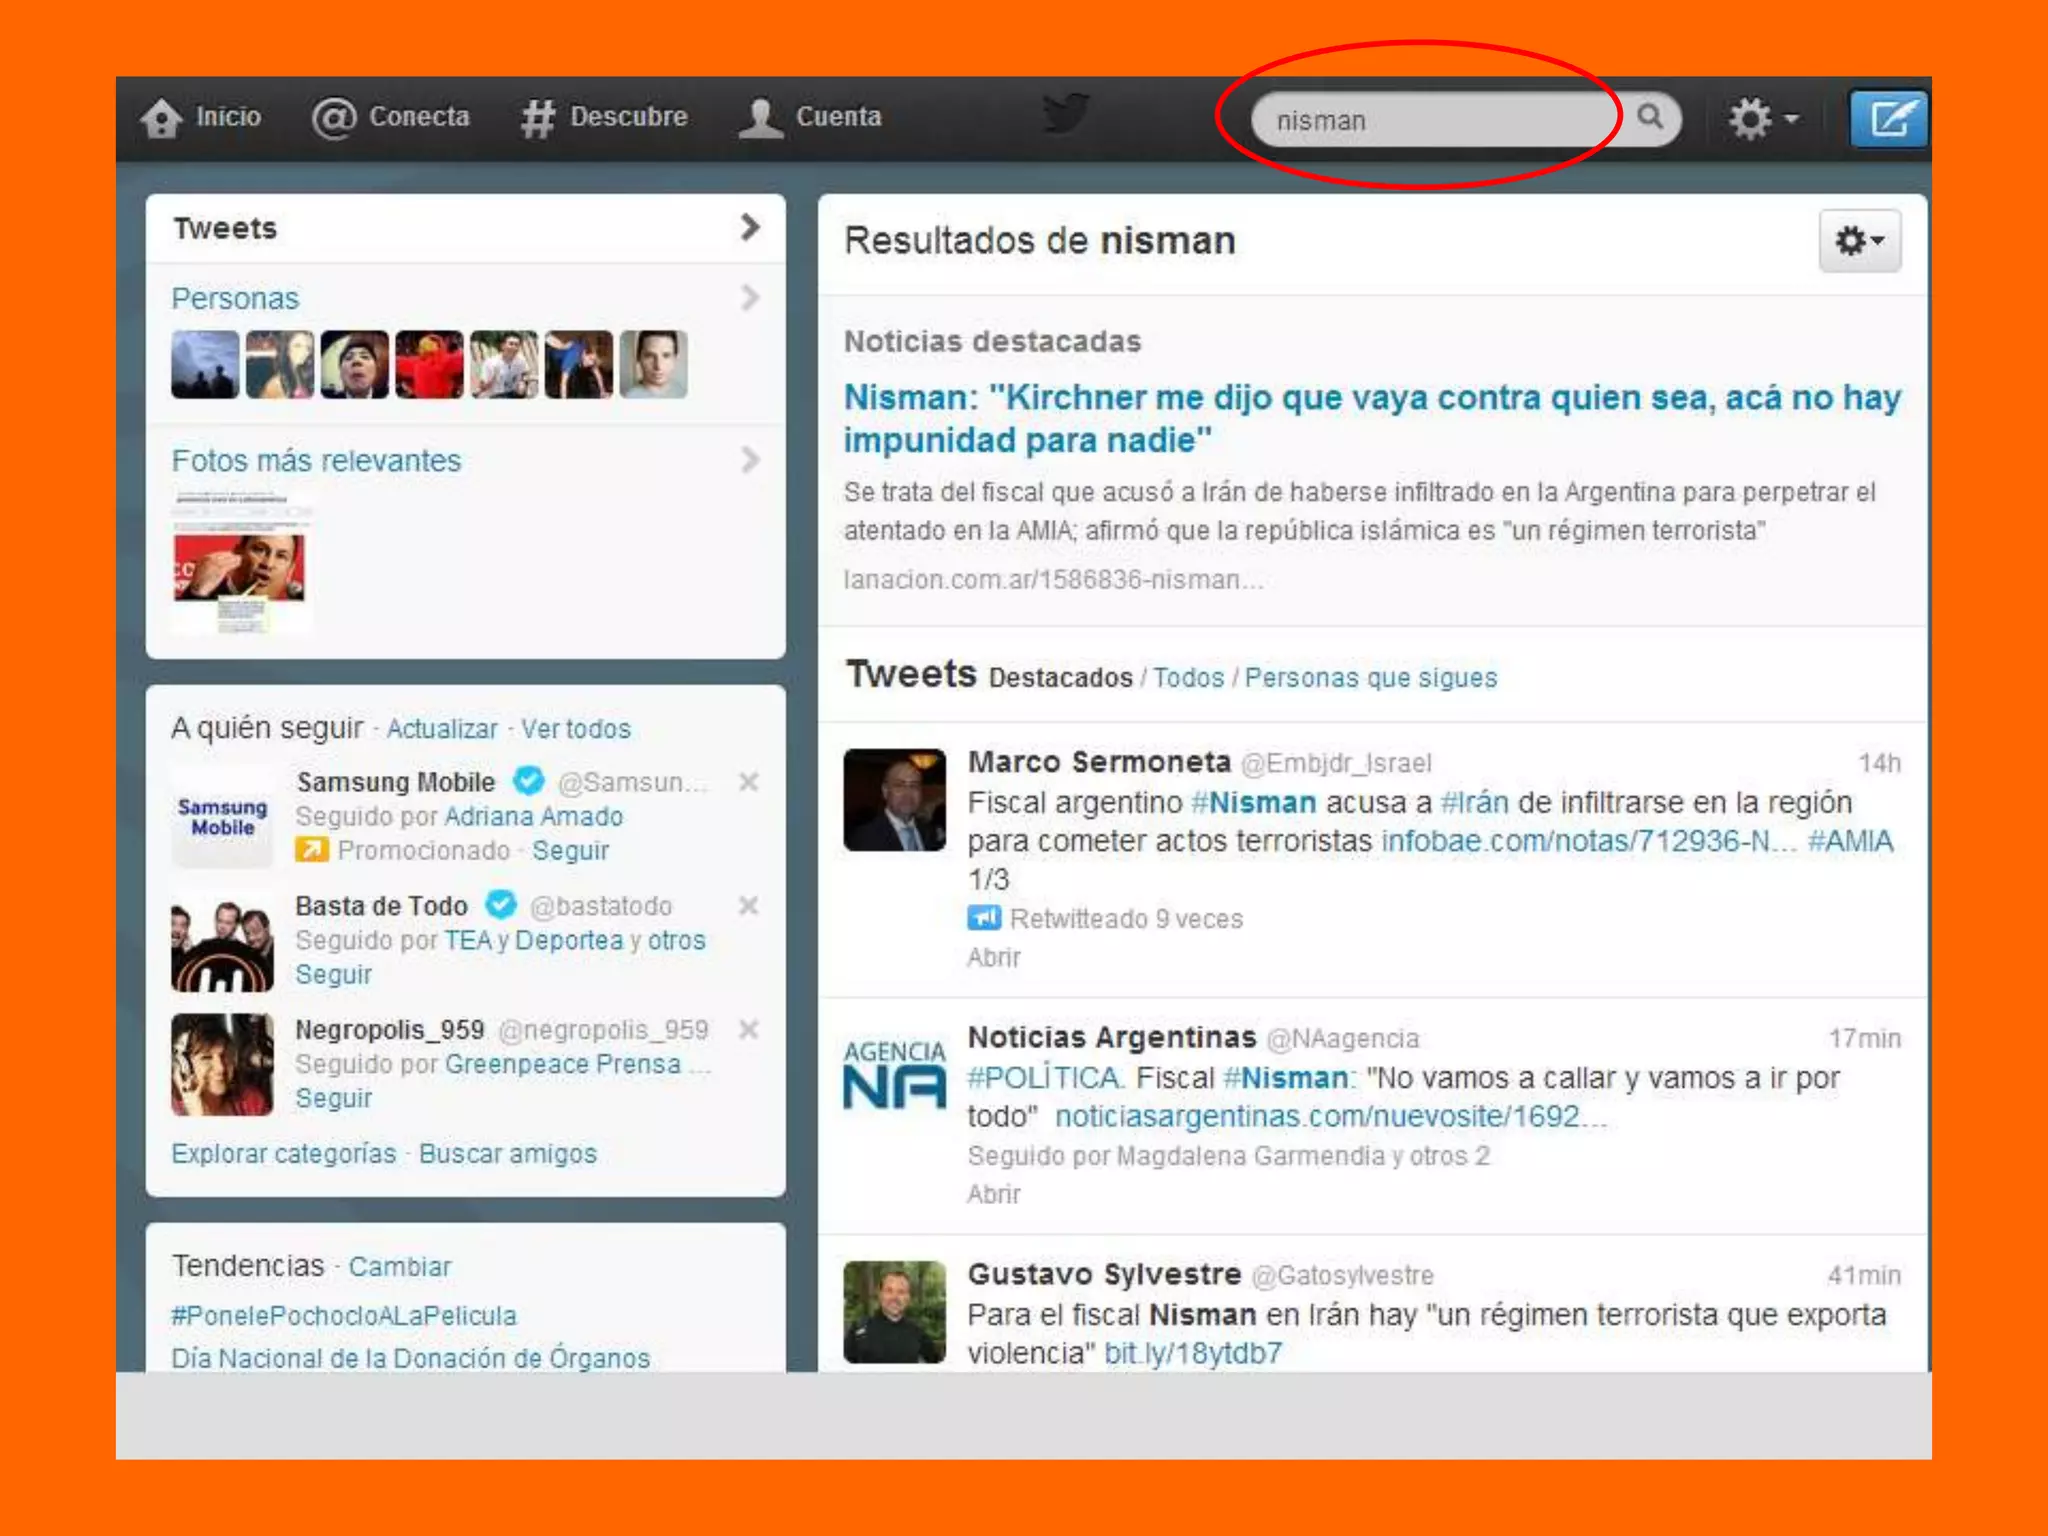Expand the Personas section chevron
The width and height of the screenshot is (2048, 1536).
pos(750,298)
